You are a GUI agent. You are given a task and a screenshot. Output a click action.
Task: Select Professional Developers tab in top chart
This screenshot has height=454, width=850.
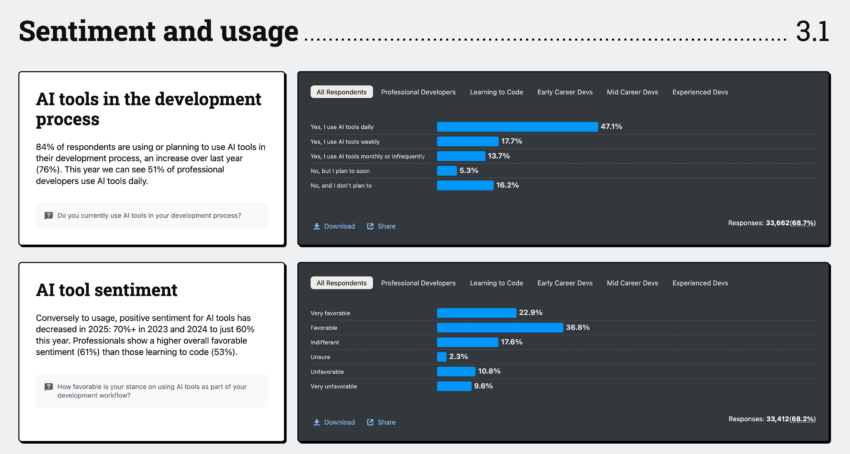pyautogui.click(x=418, y=92)
